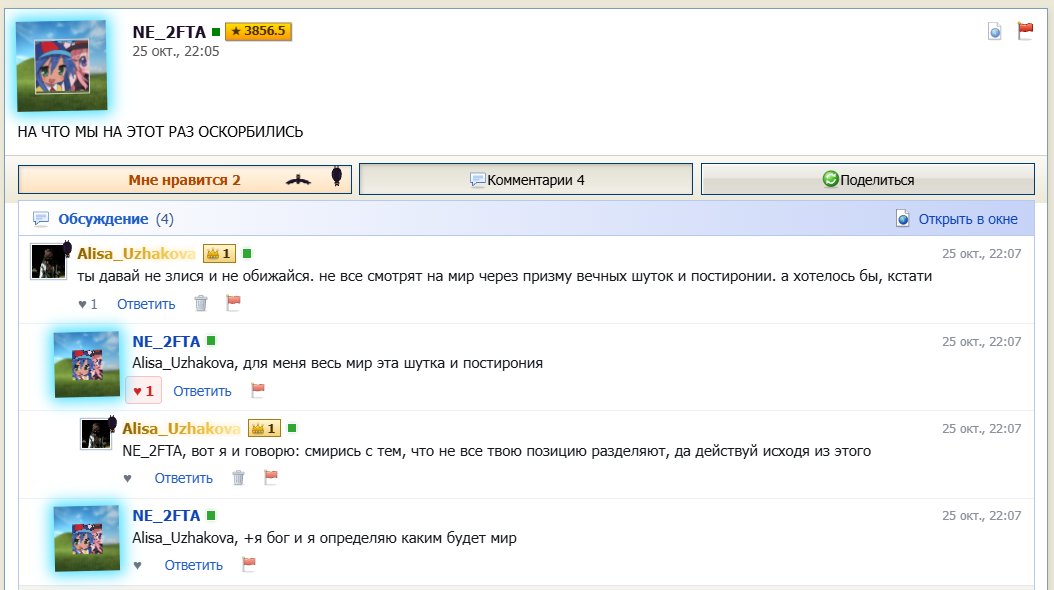Open NE_2FTA's avatar in the post header

[62, 66]
